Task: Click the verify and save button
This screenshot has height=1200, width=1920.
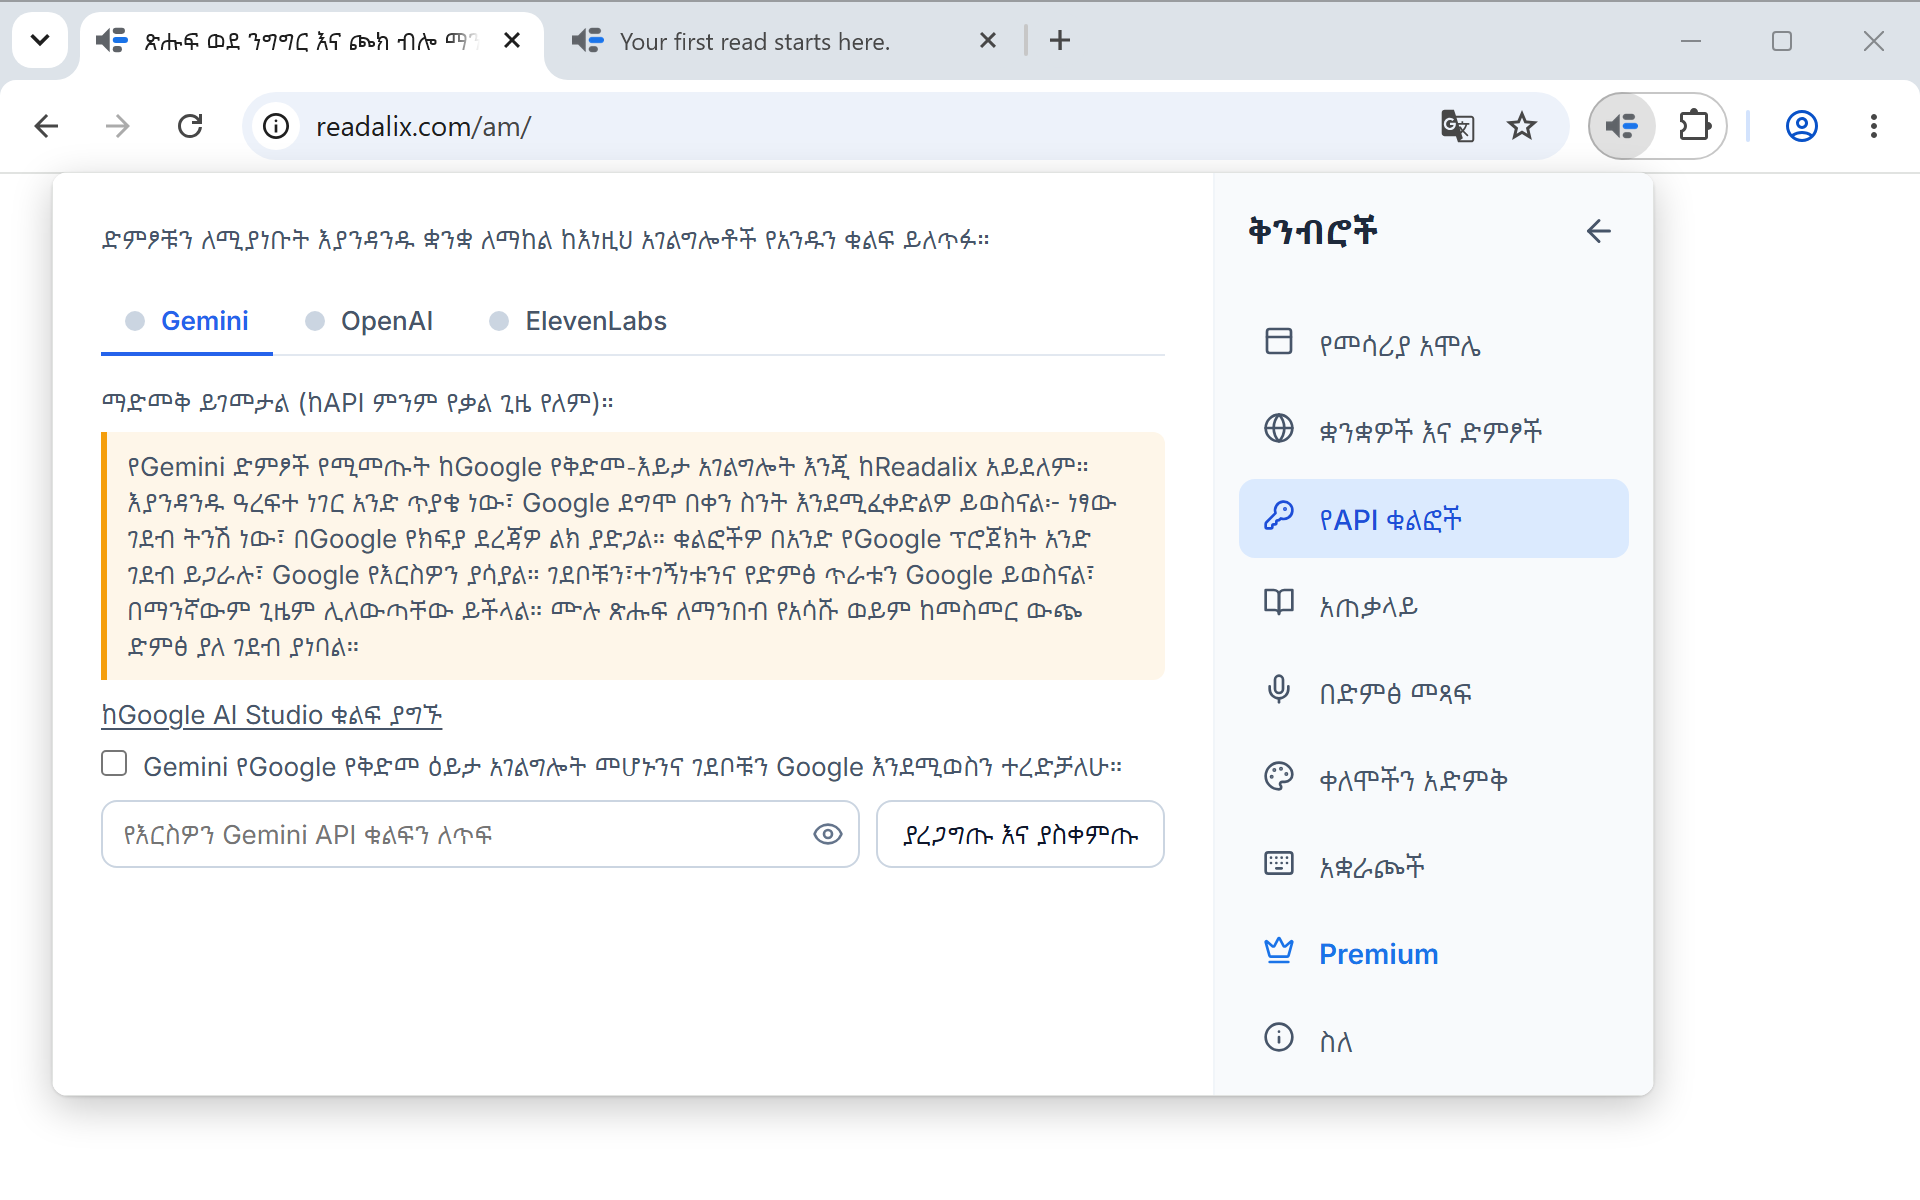Action: point(1020,834)
